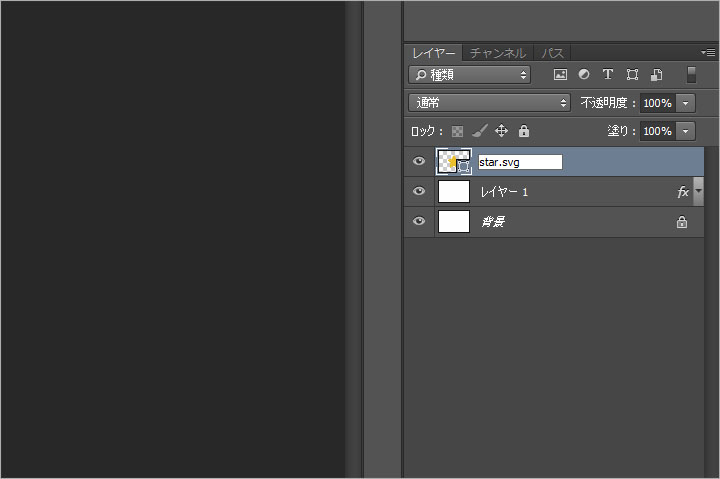720x479 pixels.
Task: Hide the 背景 layer
Action: click(418, 221)
